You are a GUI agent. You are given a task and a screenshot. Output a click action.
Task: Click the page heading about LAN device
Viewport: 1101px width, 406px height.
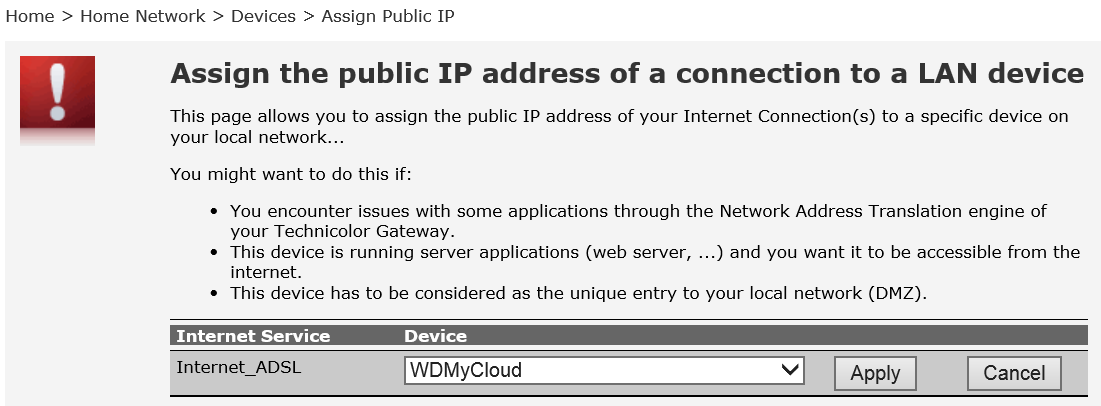click(x=627, y=74)
